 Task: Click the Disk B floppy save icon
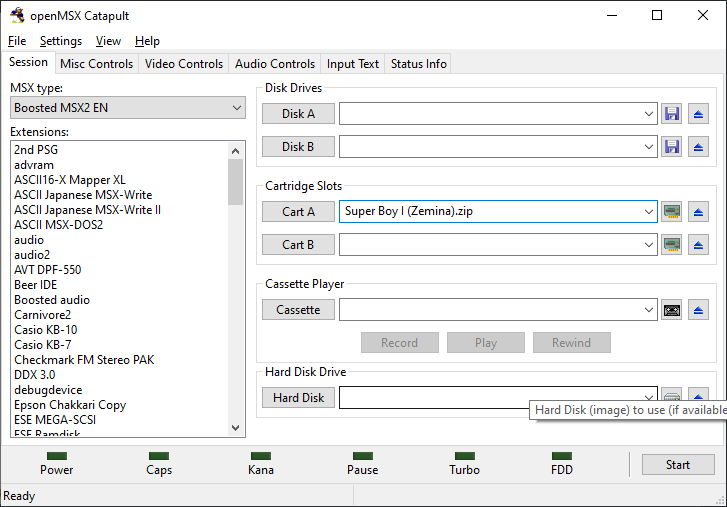[672, 147]
